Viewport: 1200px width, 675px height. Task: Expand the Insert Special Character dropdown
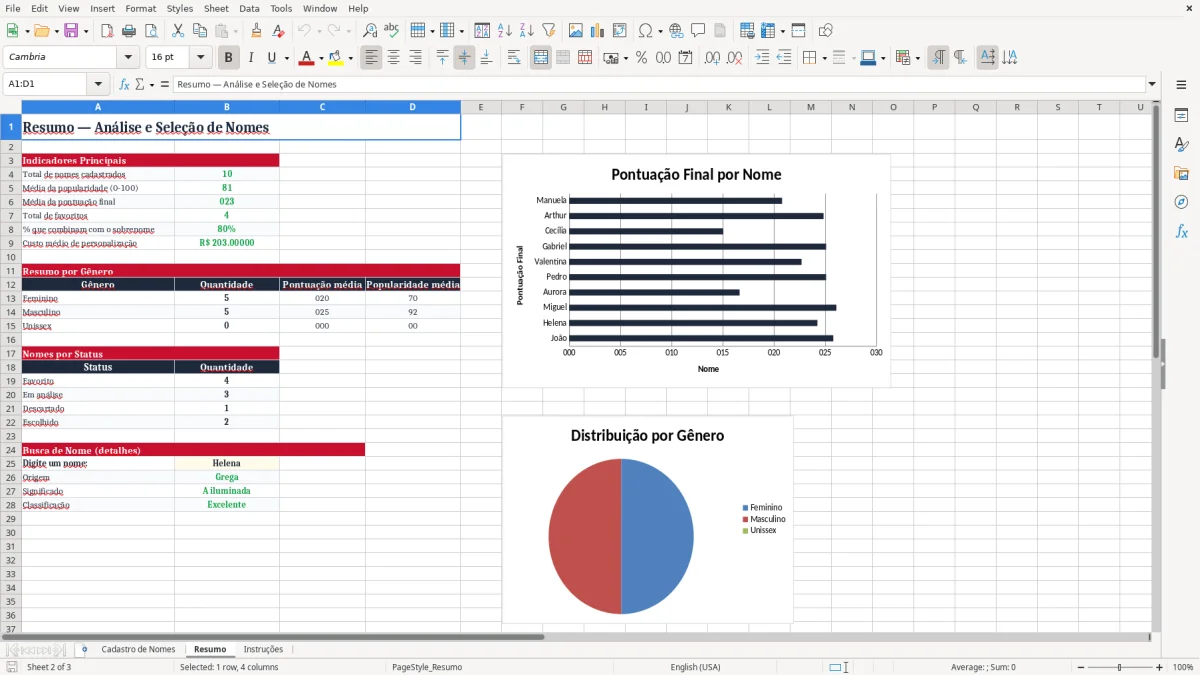pyautogui.click(x=659, y=31)
